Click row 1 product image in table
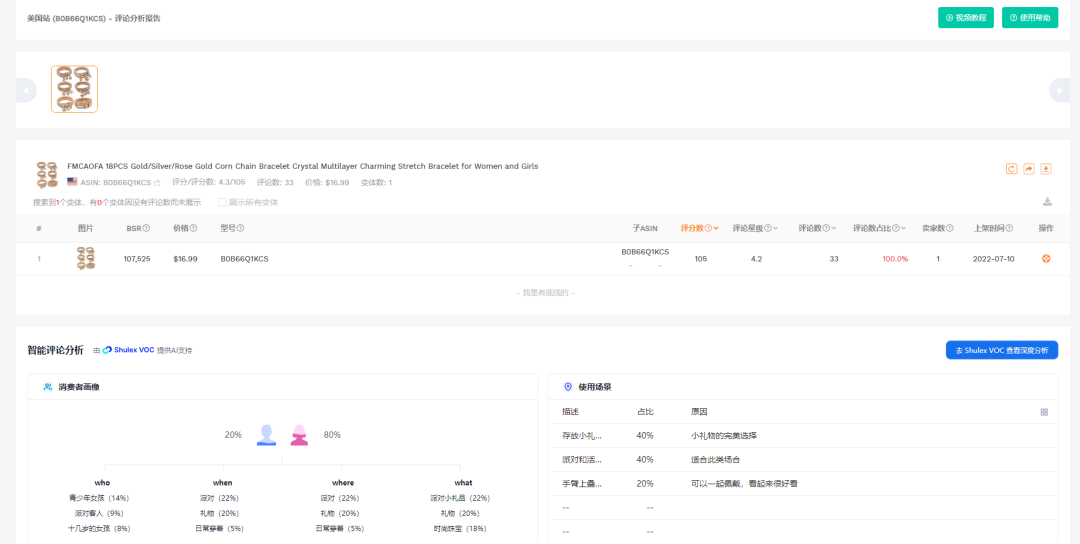The image size is (1080, 544). pyautogui.click(x=86, y=258)
